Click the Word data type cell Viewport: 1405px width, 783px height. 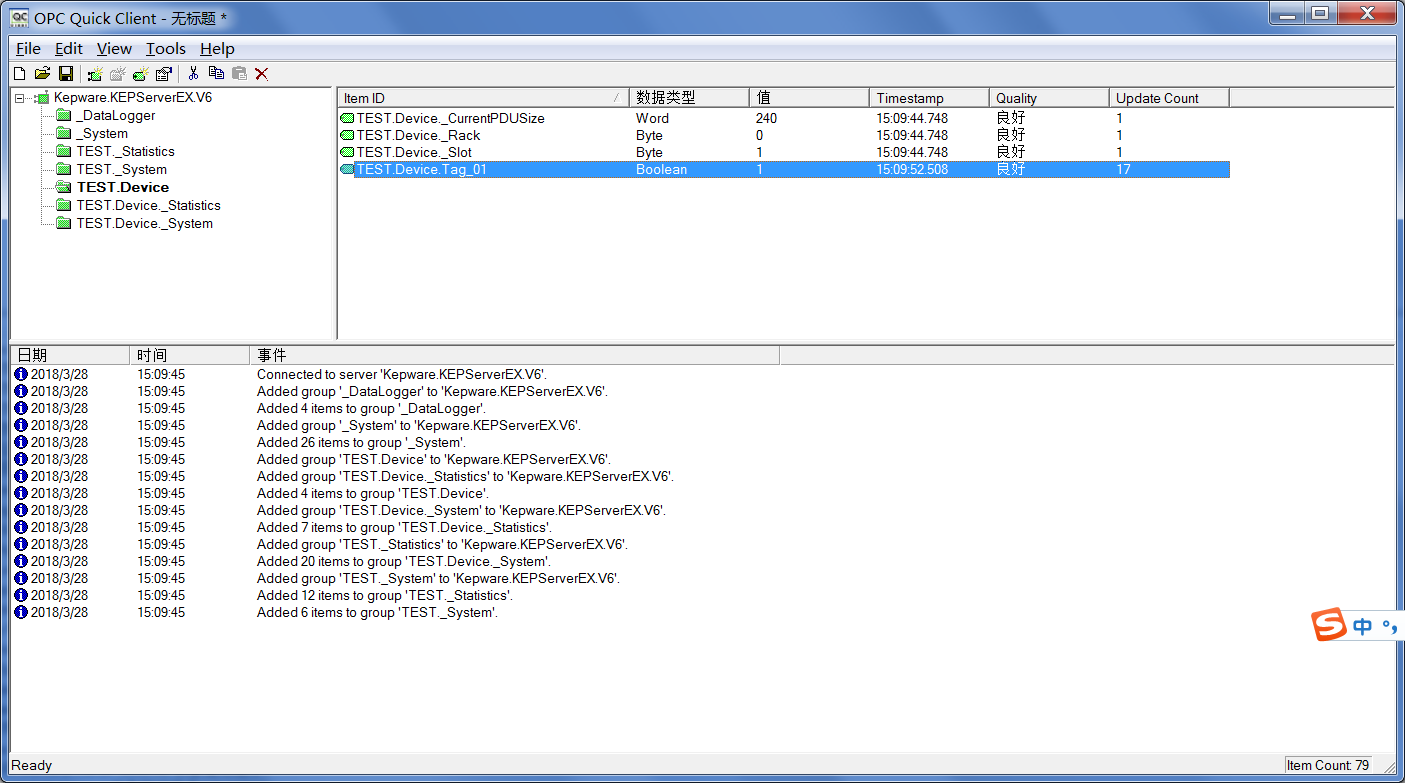pyautogui.click(x=652, y=118)
